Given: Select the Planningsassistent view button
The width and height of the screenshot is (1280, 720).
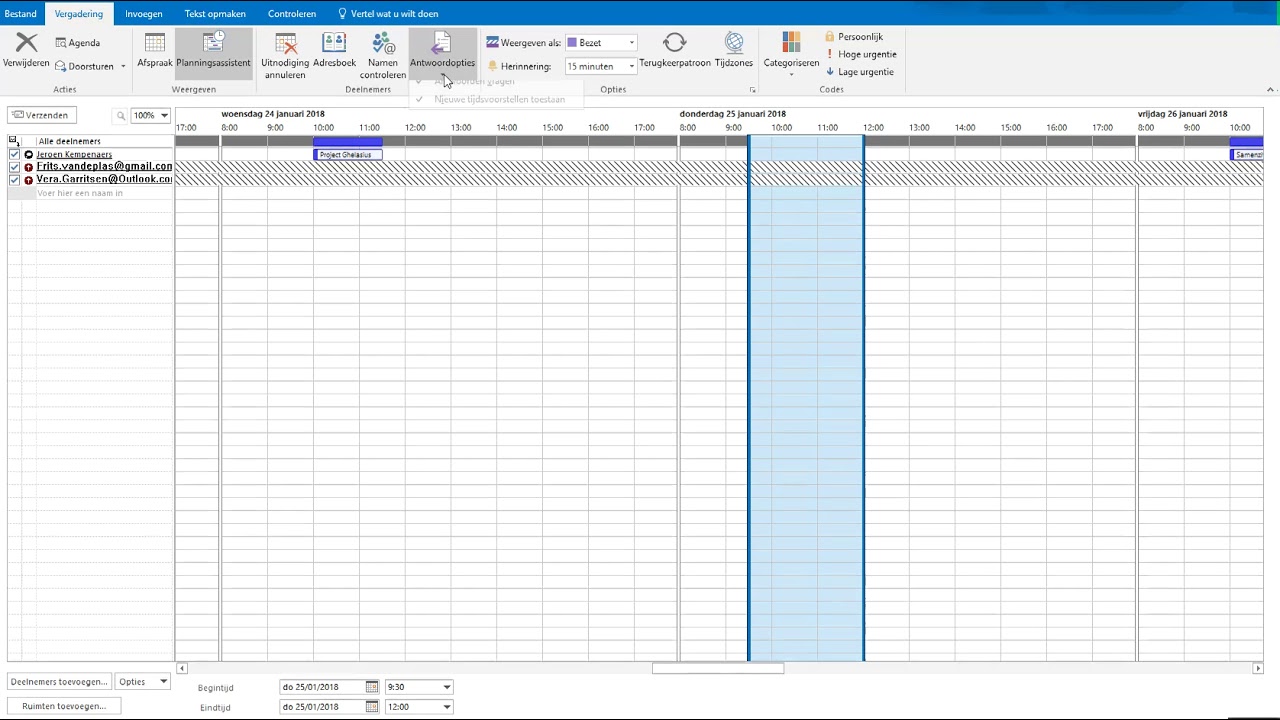Looking at the screenshot, I should (x=213, y=52).
